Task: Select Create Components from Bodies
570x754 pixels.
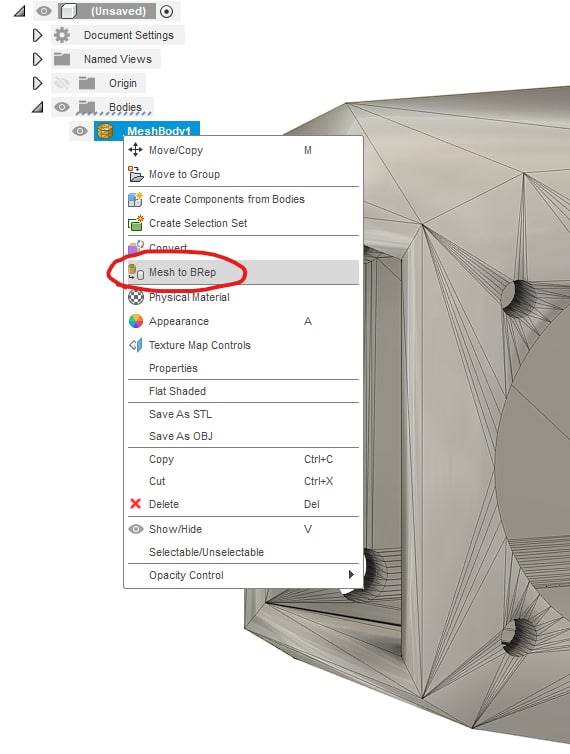Action: coord(243,199)
